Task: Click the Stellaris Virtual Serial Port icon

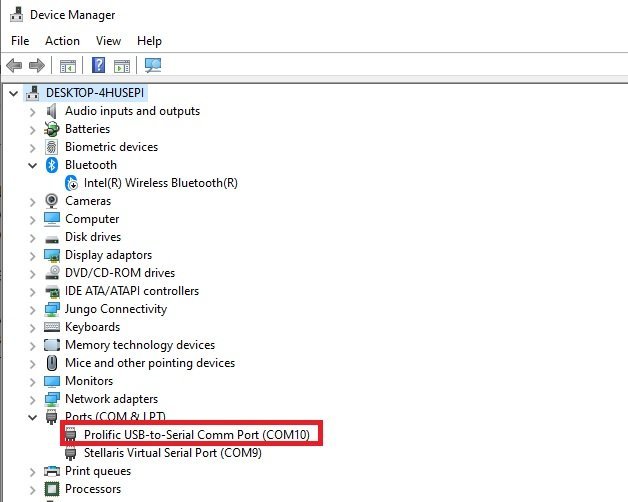Action: [70, 453]
